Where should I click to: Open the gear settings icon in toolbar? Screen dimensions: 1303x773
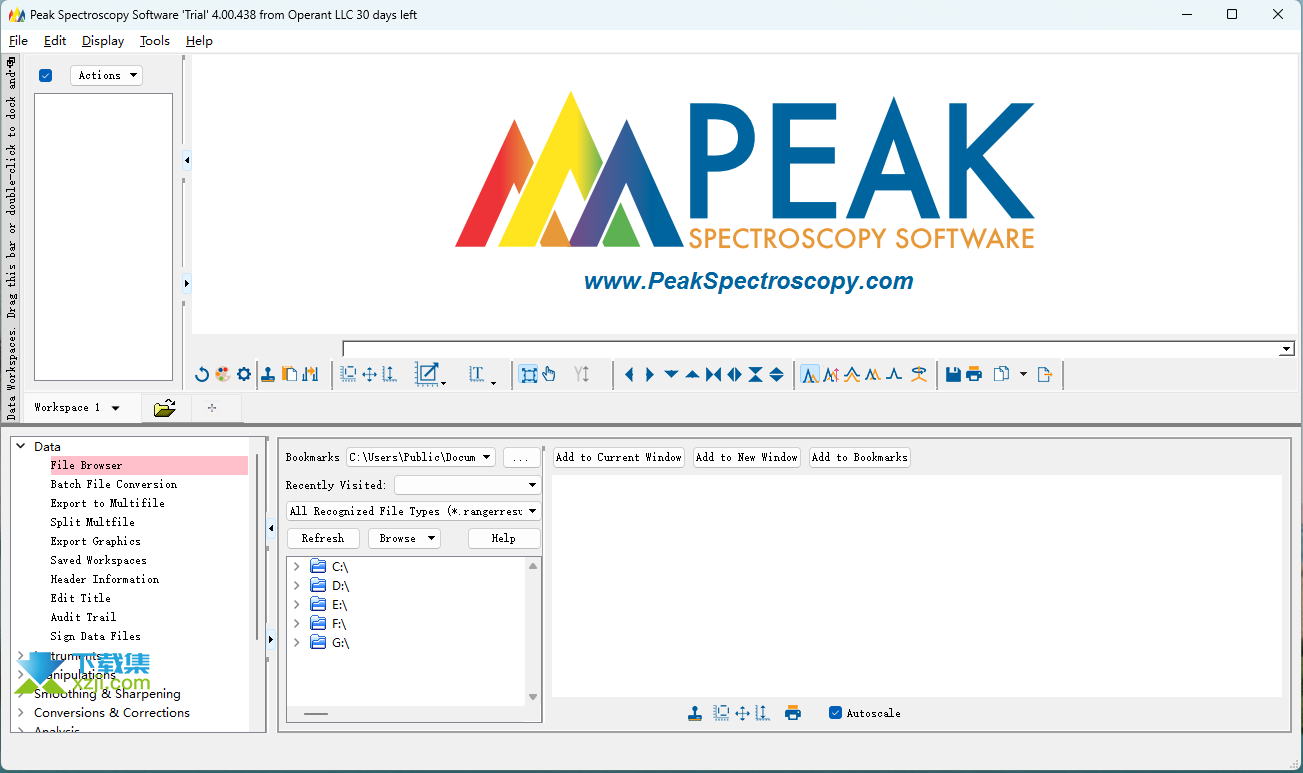(244, 374)
